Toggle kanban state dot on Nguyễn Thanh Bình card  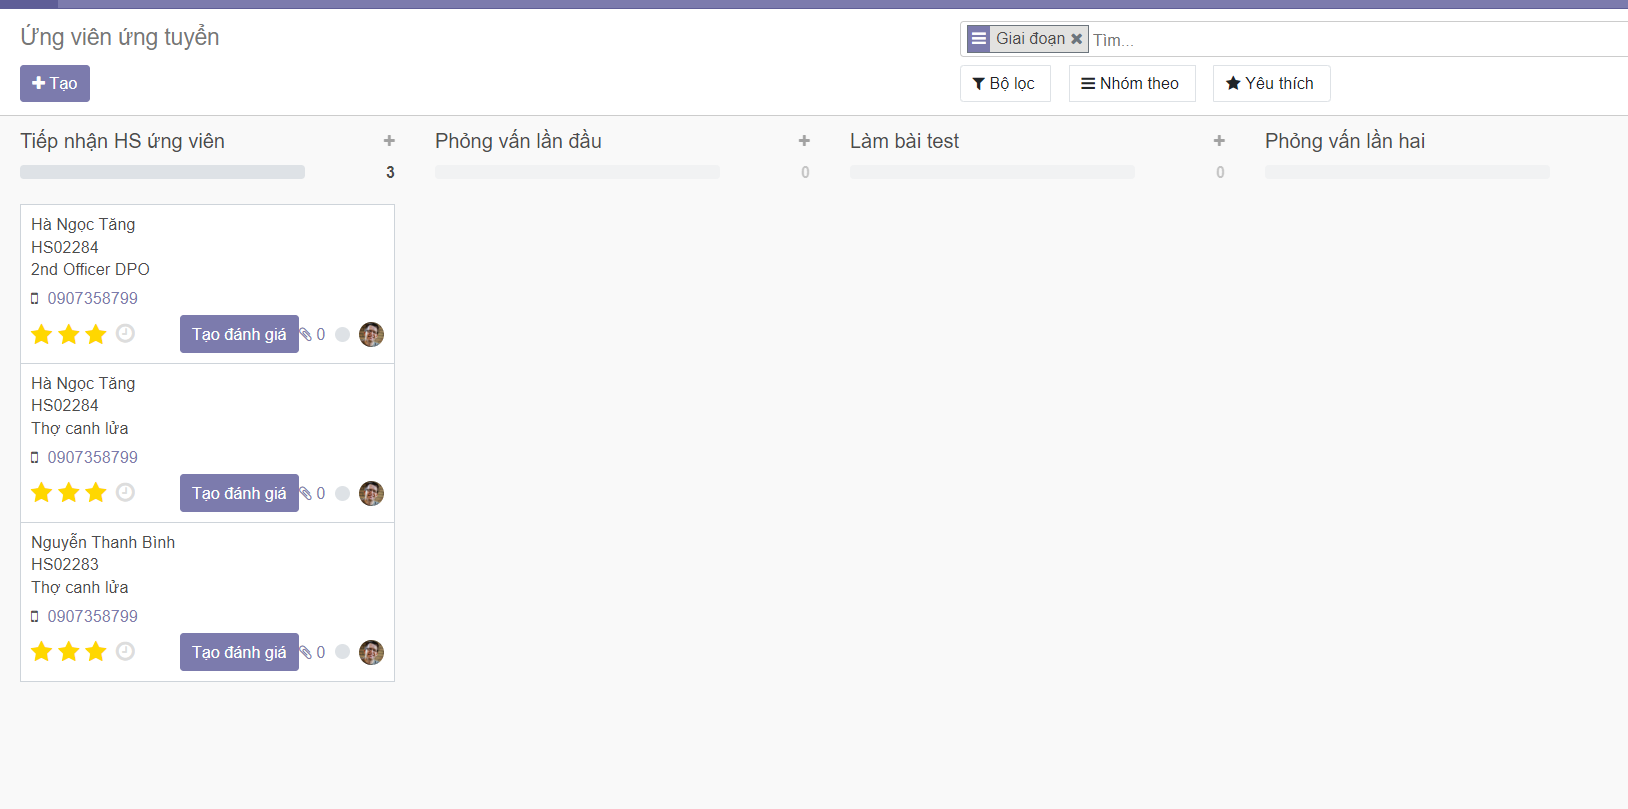click(x=342, y=652)
